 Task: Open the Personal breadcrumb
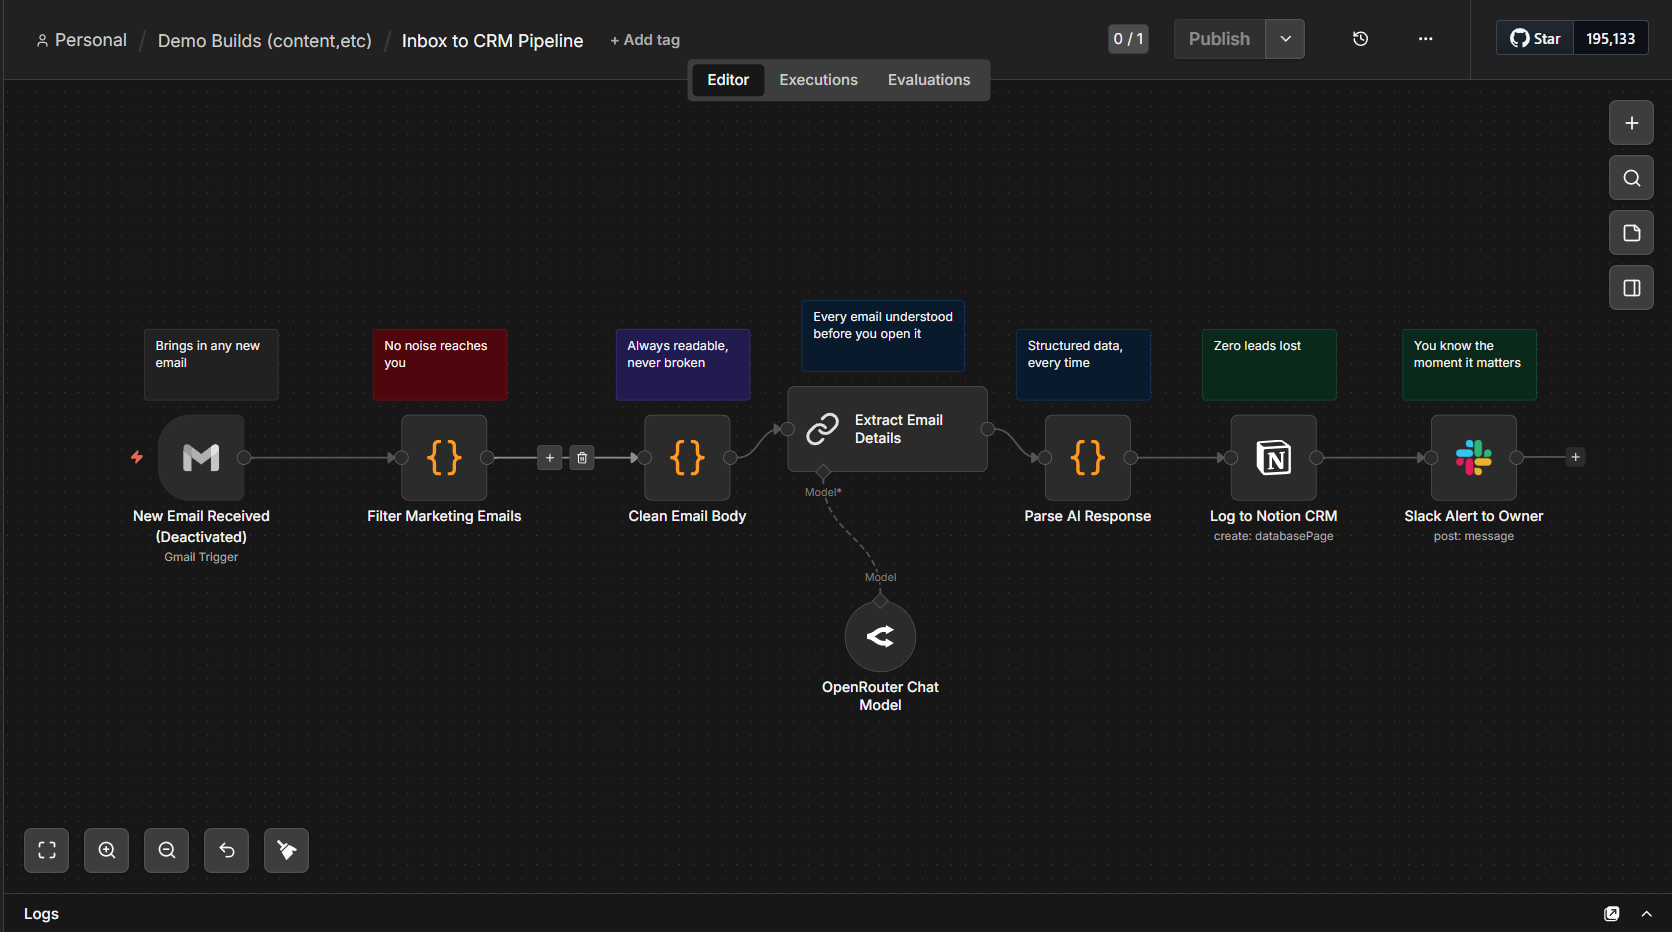point(82,40)
